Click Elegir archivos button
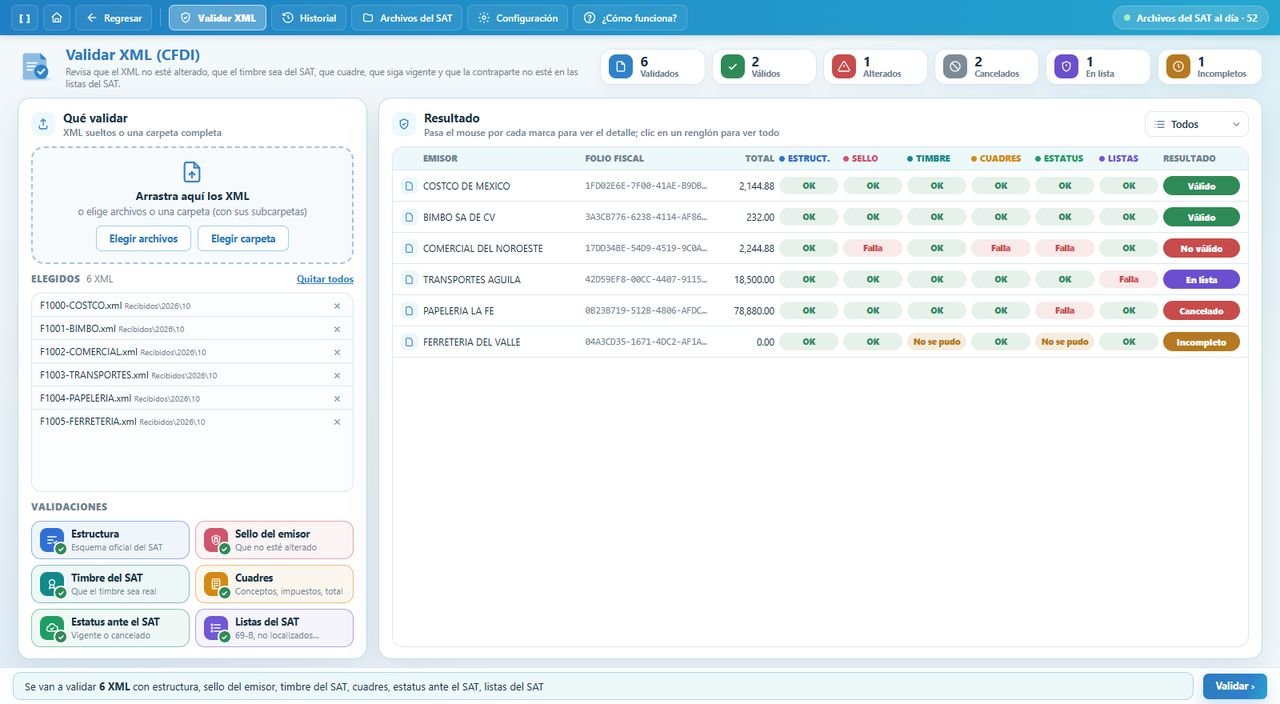Screen dimensions: 1280x704 coord(144,238)
